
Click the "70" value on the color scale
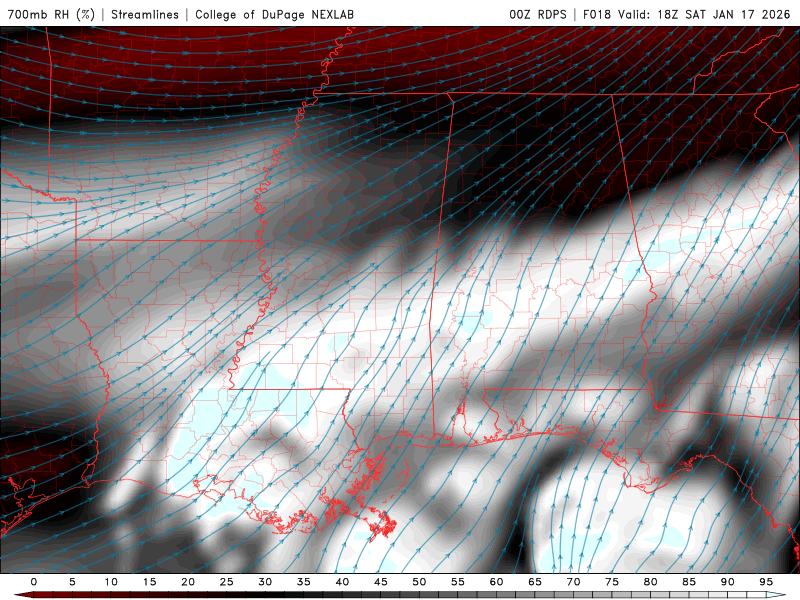coord(573,582)
